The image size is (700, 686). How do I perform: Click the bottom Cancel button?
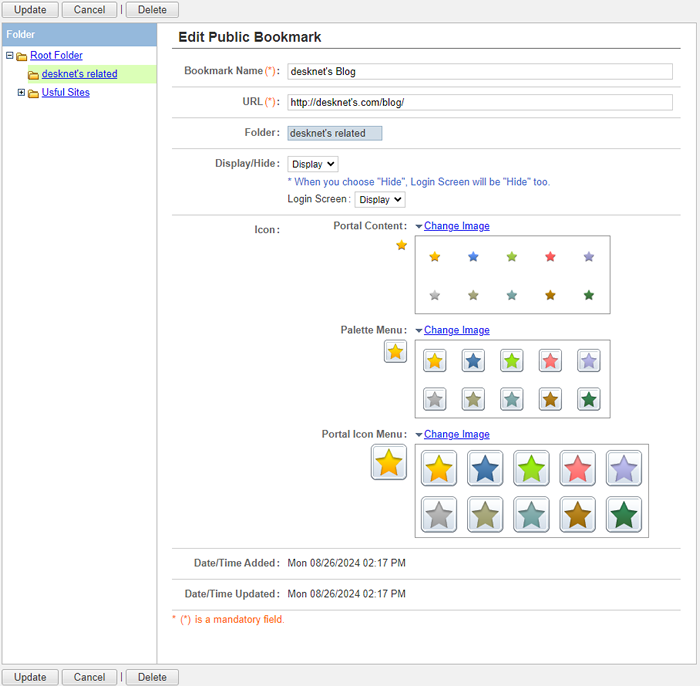[89, 677]
